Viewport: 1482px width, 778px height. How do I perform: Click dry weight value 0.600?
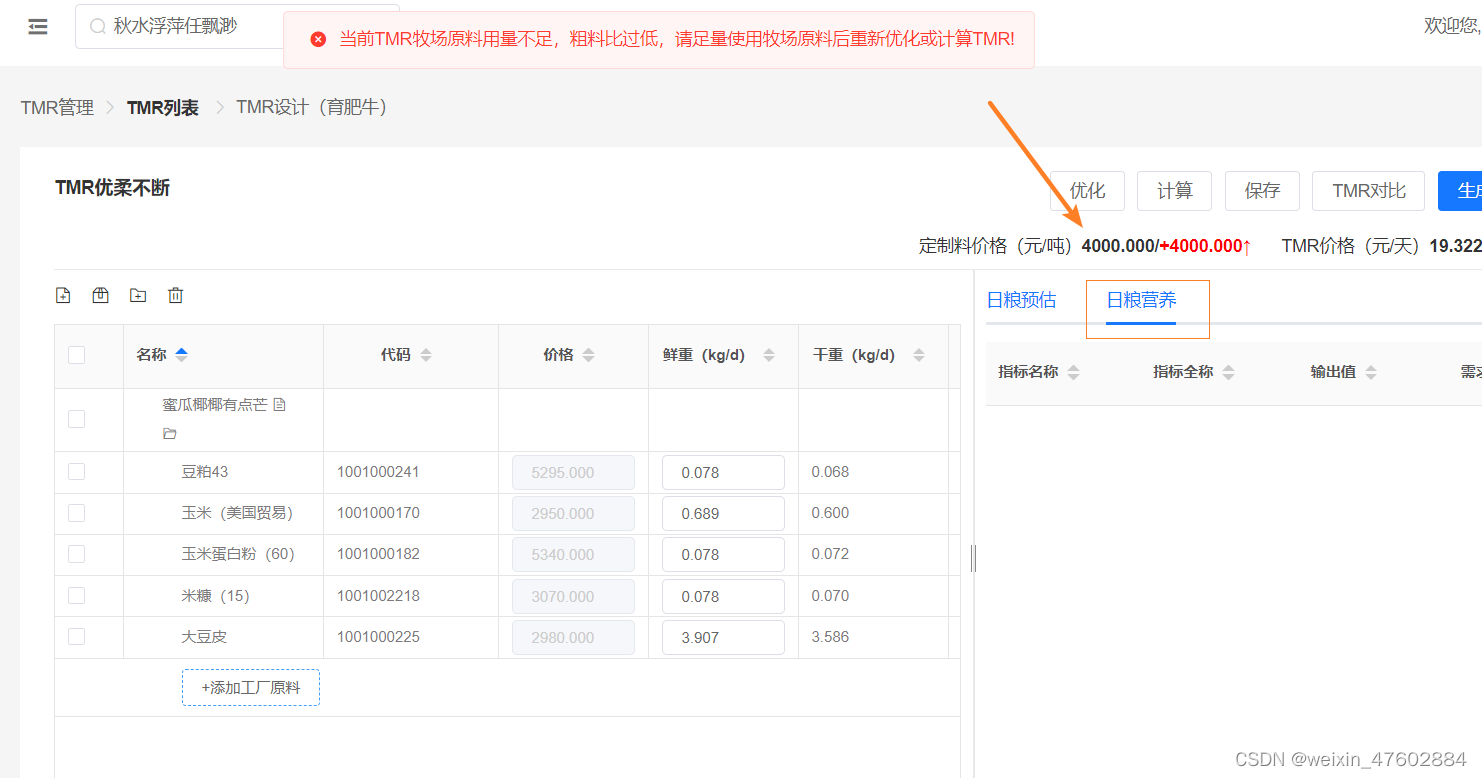[830, 512]
